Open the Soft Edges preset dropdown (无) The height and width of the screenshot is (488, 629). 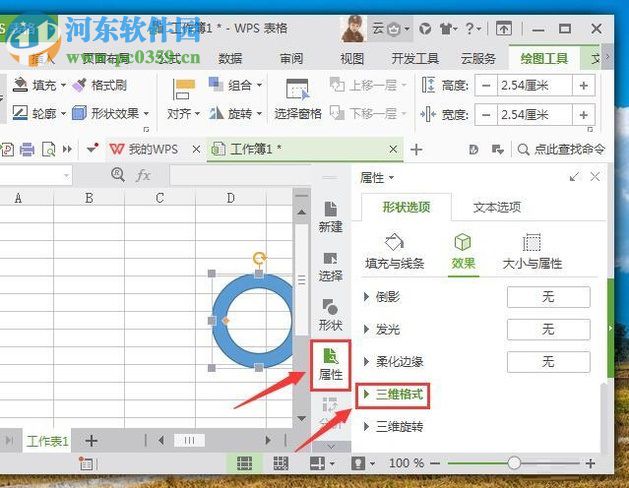point(548,362)
